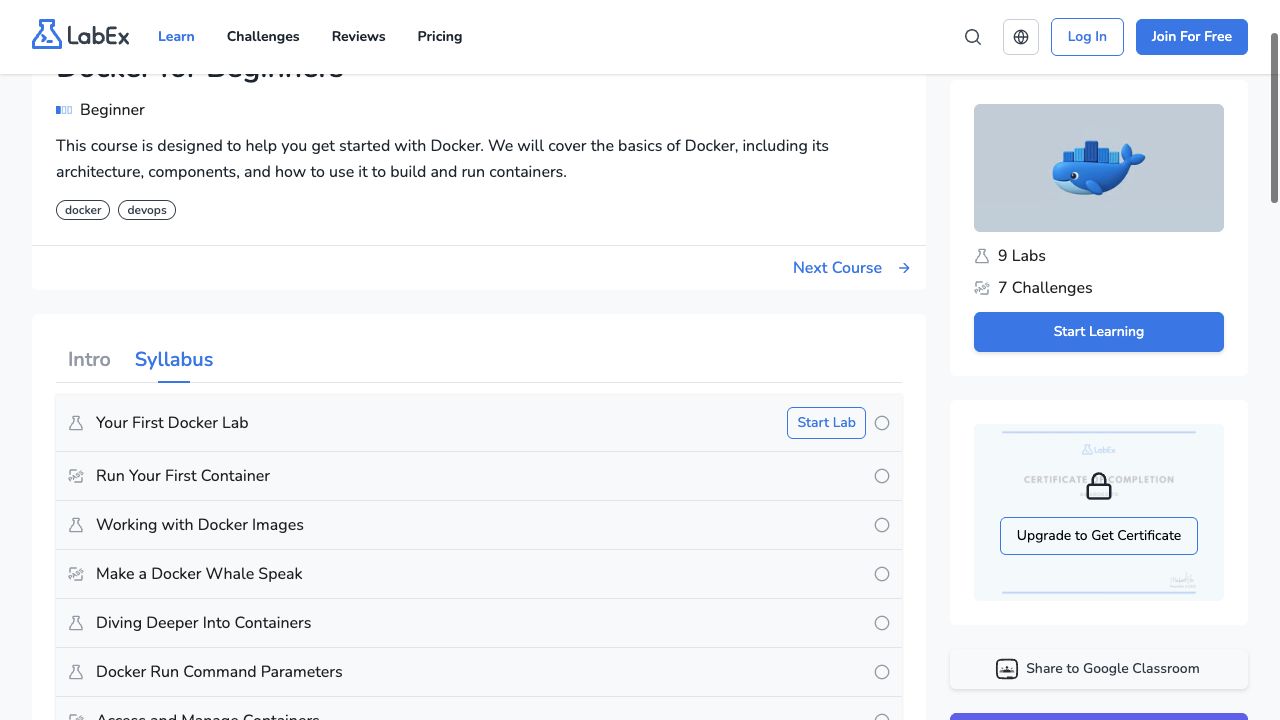Toggle completion circle for Run Your First Container
The width and height of the screenshot is (1280, 720).
pos(882,476)
